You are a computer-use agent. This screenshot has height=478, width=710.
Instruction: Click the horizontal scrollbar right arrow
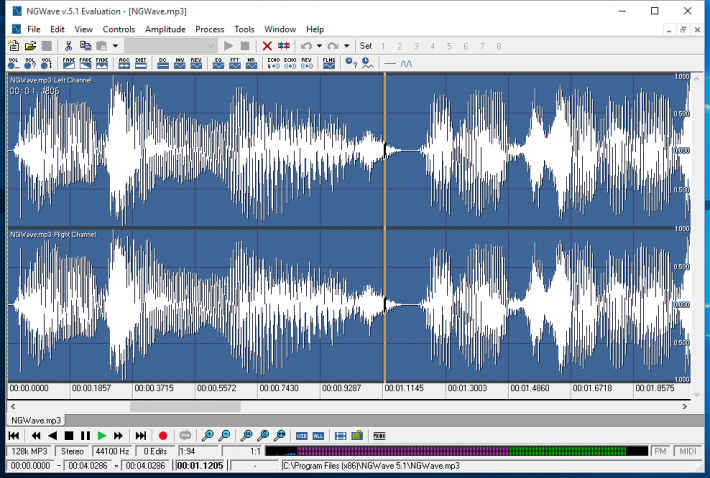(685, 406)
